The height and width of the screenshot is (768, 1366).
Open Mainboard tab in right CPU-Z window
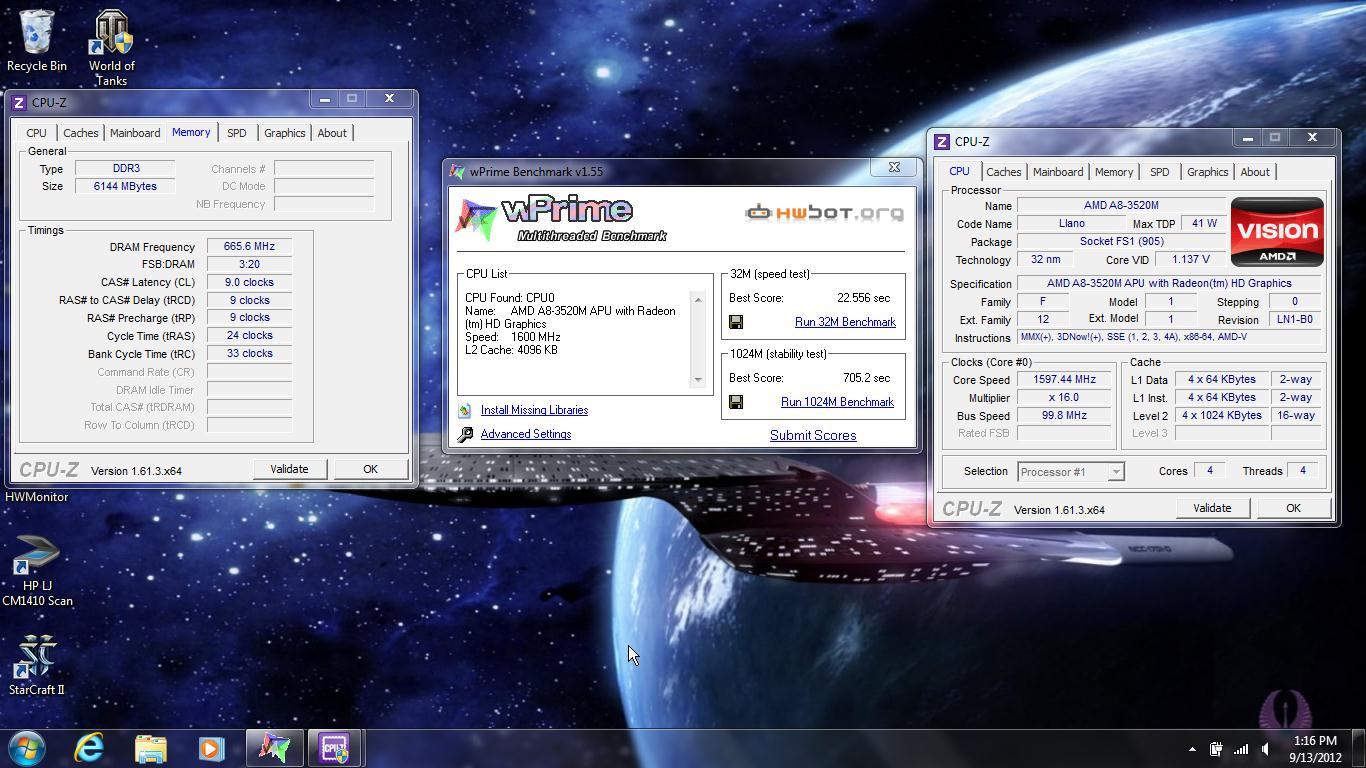1058,172
